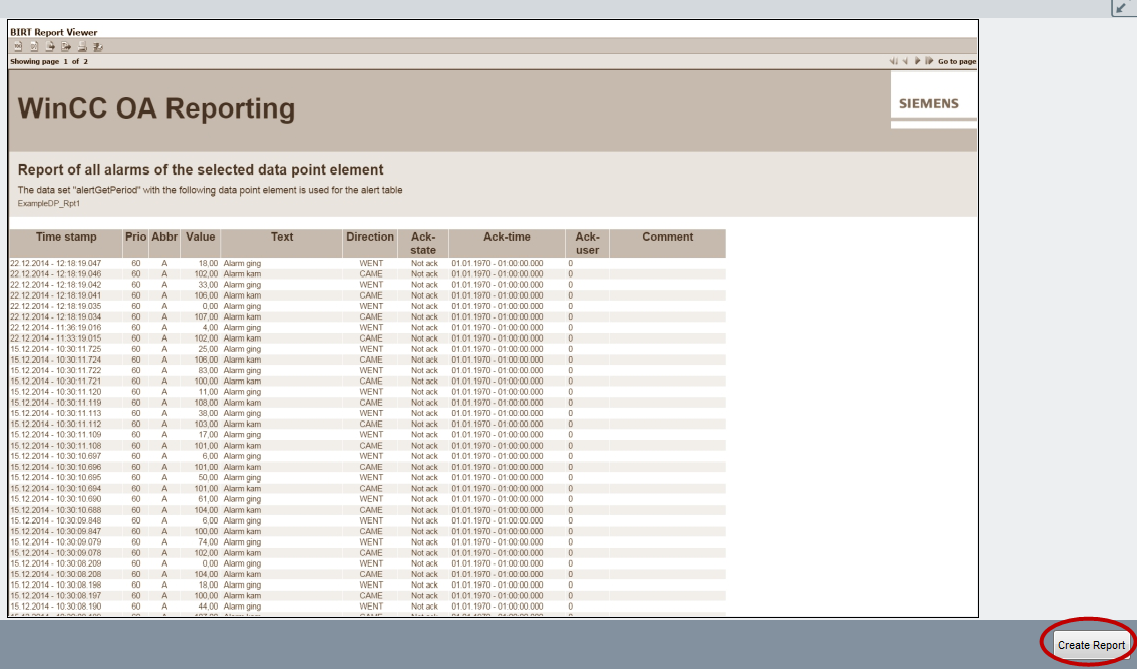Select timestamp 15.12.2014 - 10:30:11.120
This screenshot has width=1137, height=669.
point(56,392)
